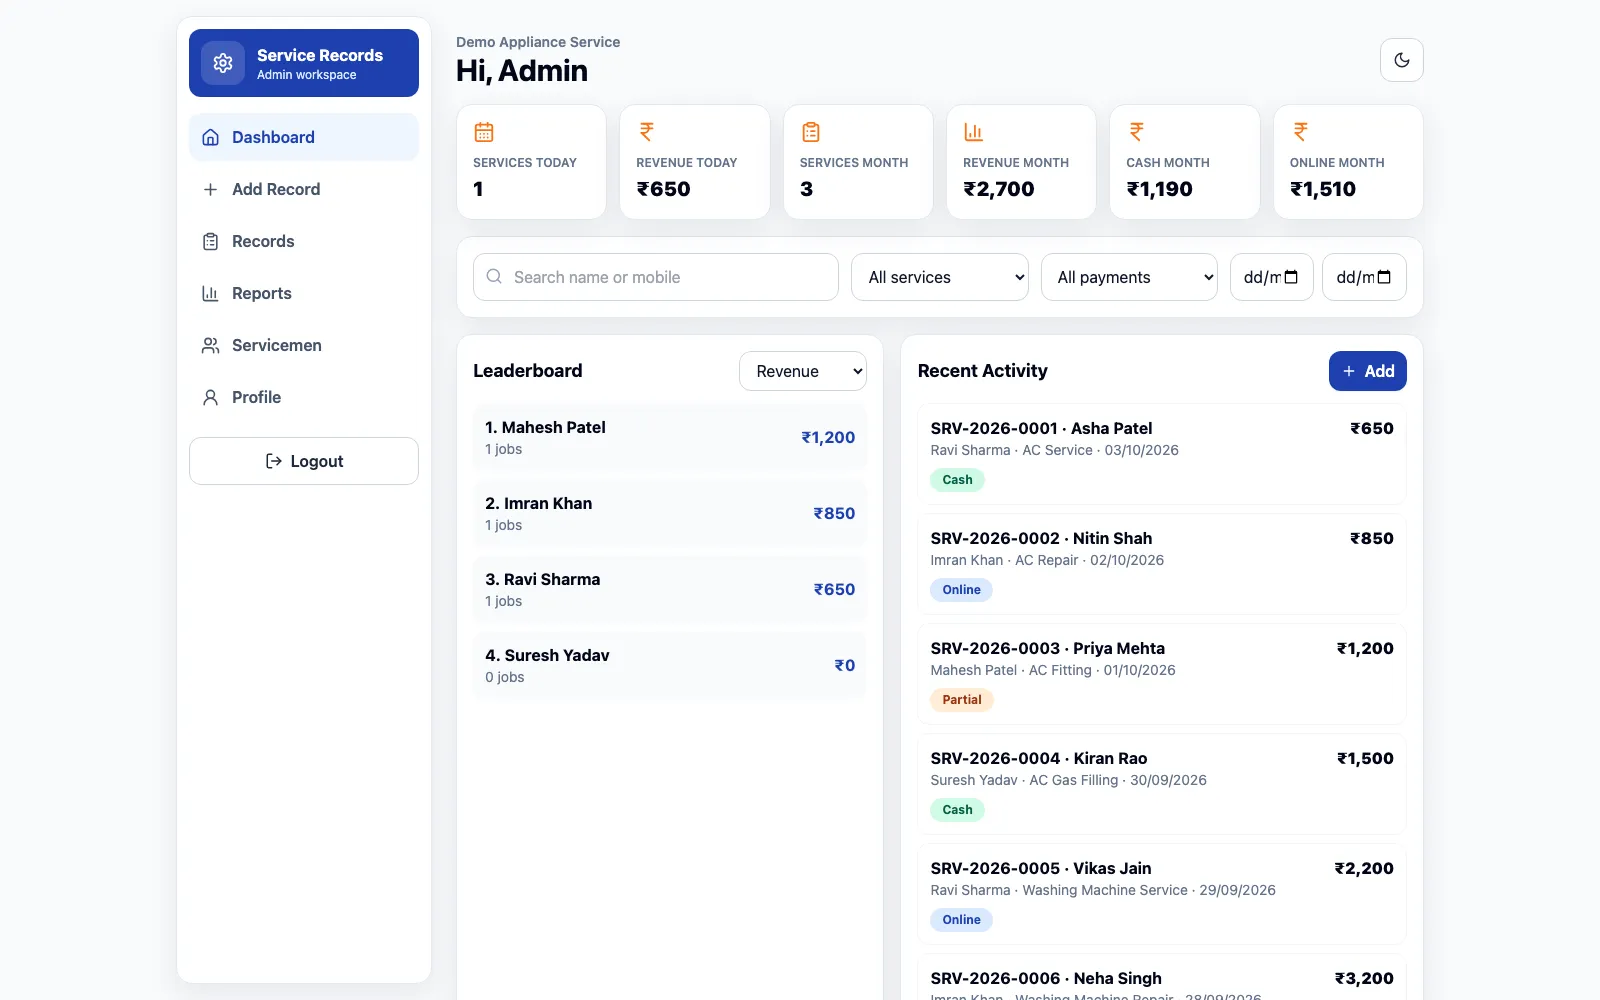
Task: Open the Leaderboard Revenue dropdown
Action: pos(803,371)
